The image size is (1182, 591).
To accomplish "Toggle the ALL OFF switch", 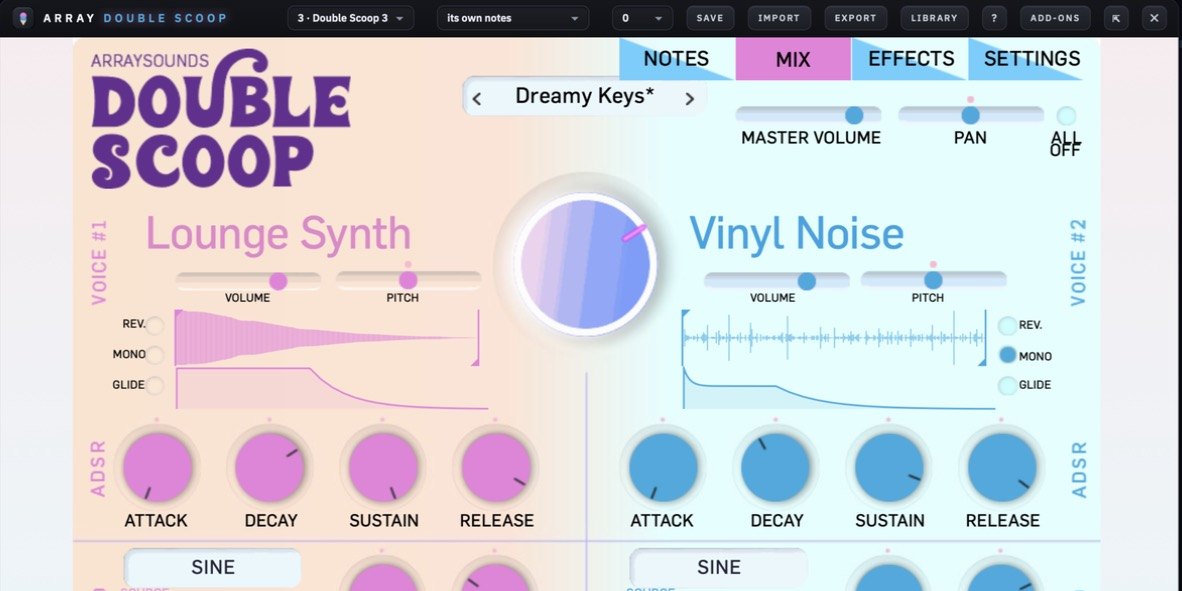I will [1066, 115].
